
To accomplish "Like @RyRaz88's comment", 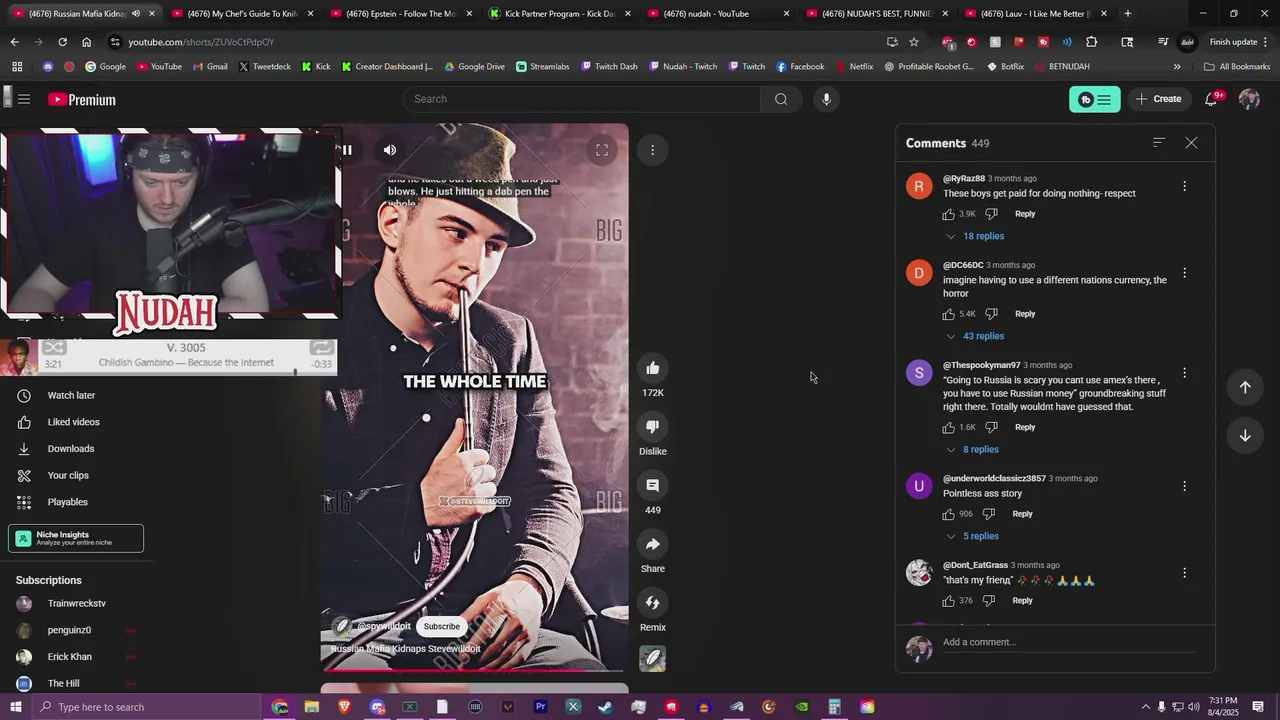I will point(948,214).
